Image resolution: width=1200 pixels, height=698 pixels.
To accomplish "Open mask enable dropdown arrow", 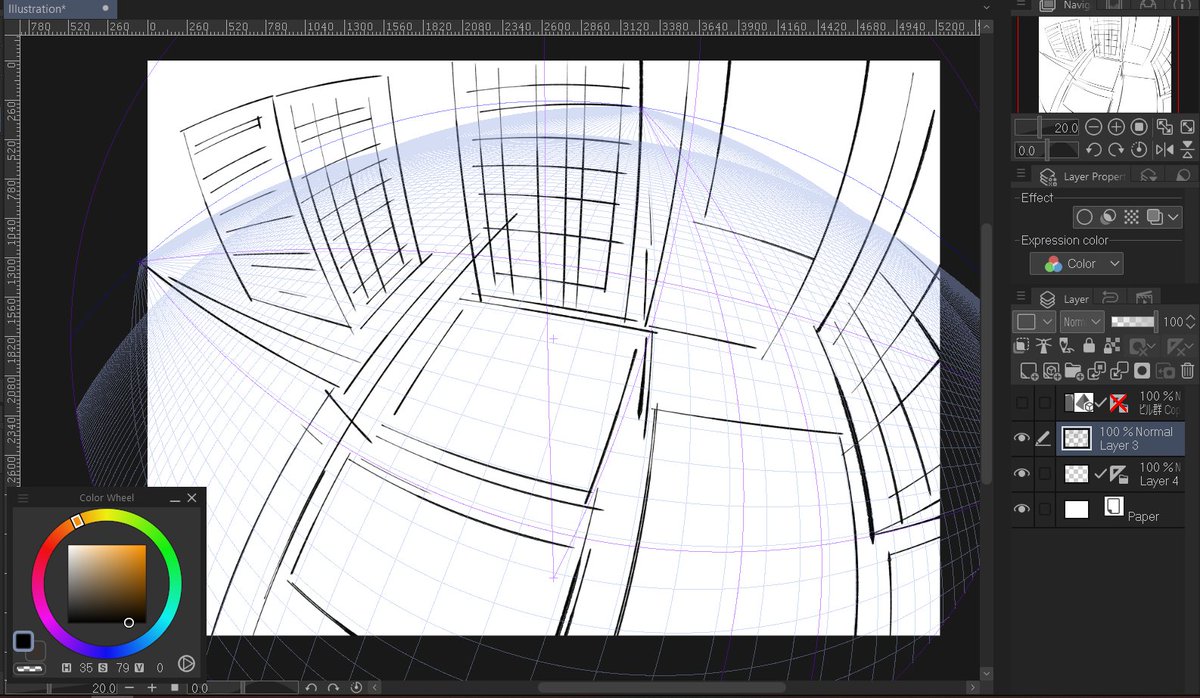I will click(1150, 346).
